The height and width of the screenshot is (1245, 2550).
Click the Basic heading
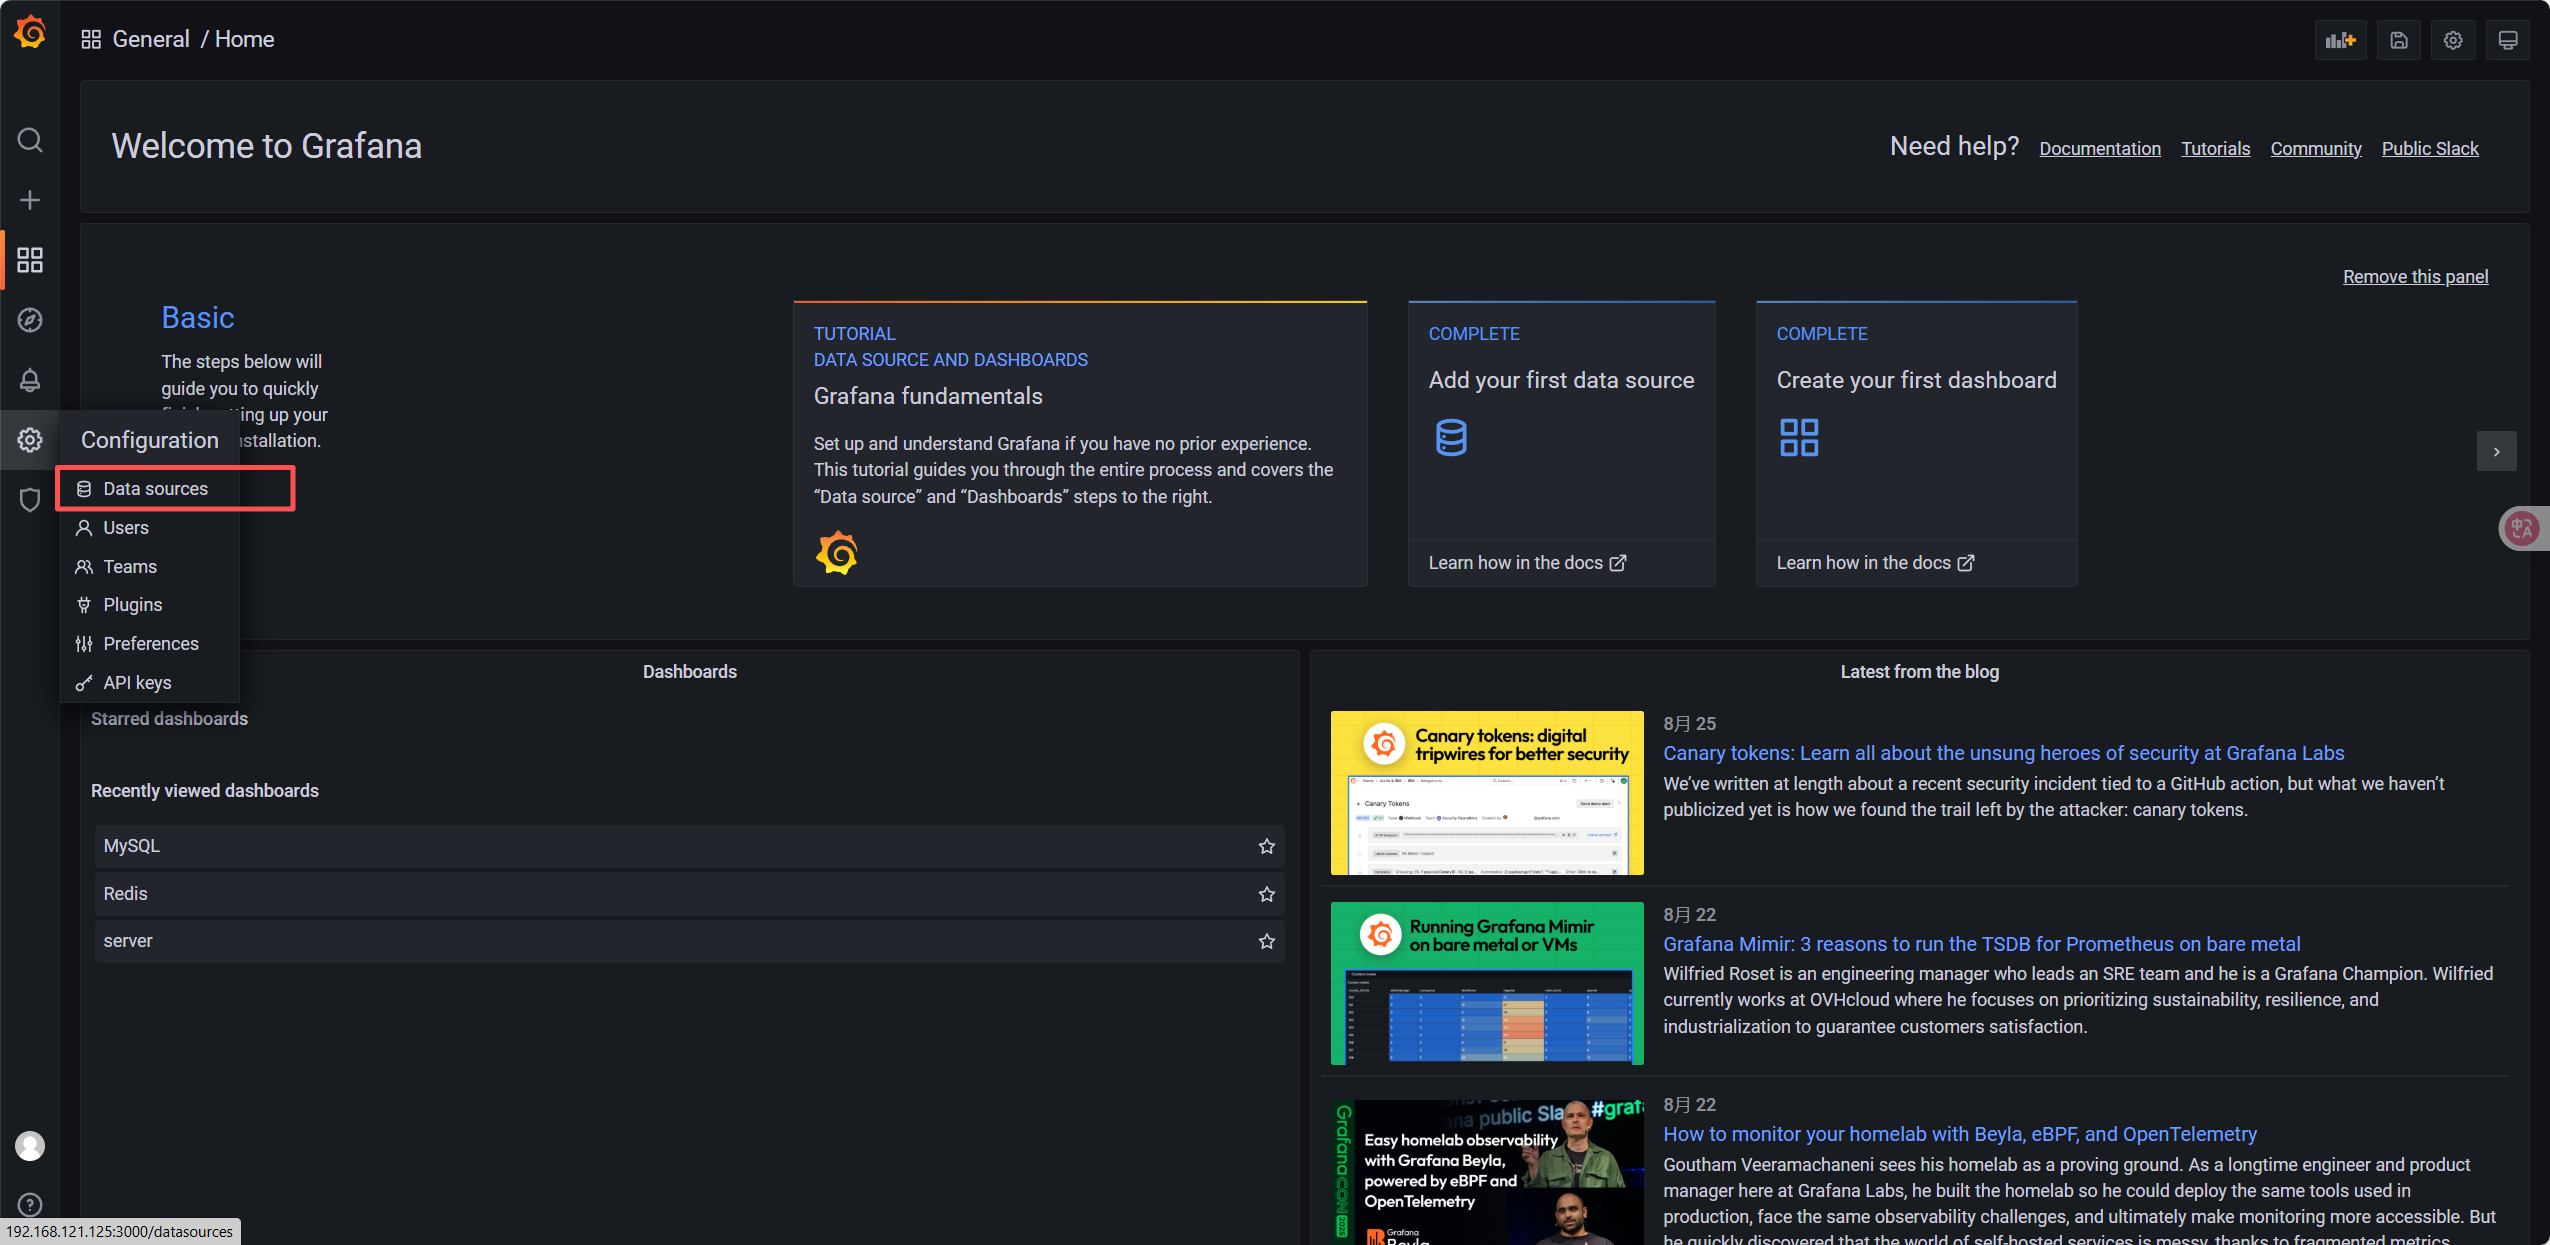click(198, 317)
